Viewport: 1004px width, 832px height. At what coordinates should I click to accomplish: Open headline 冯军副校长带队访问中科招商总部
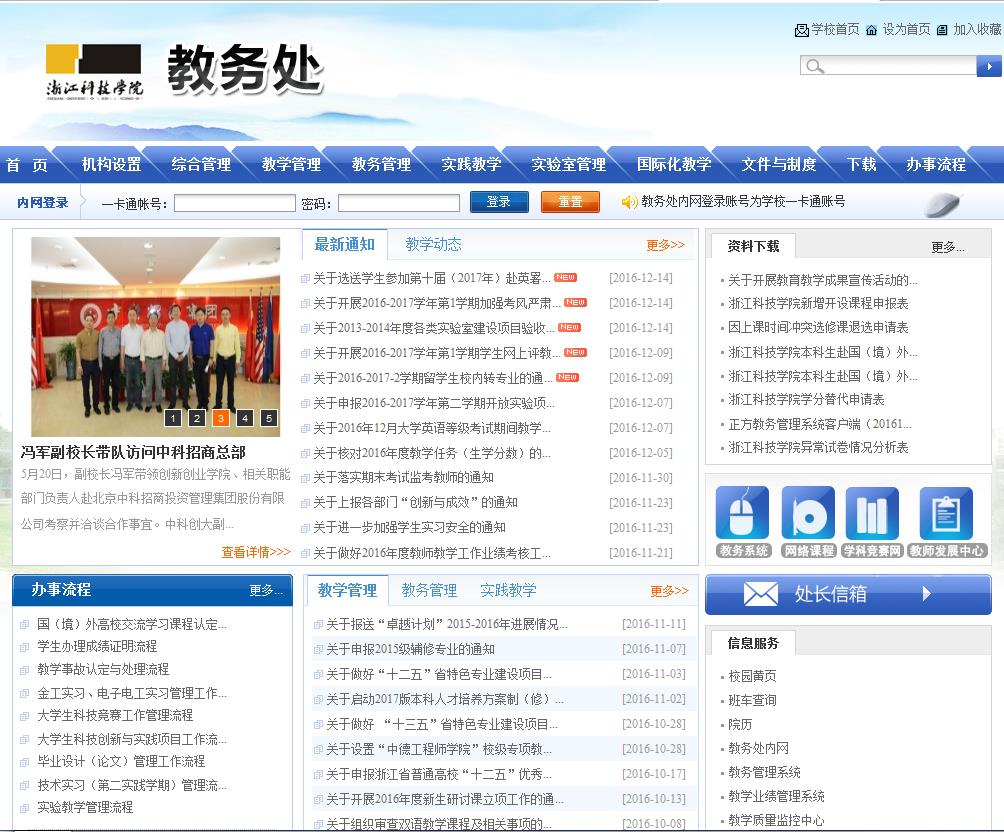point(133,452)
